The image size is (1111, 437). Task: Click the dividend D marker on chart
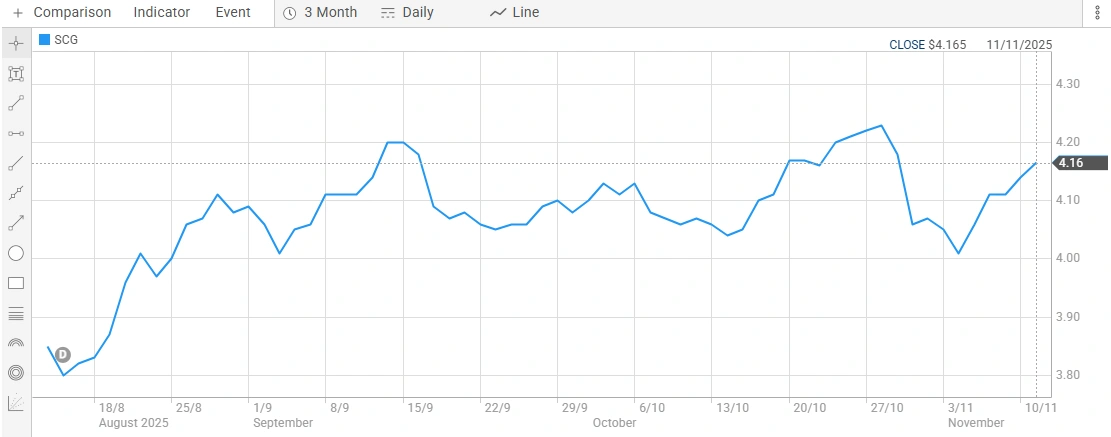point(62,354)
